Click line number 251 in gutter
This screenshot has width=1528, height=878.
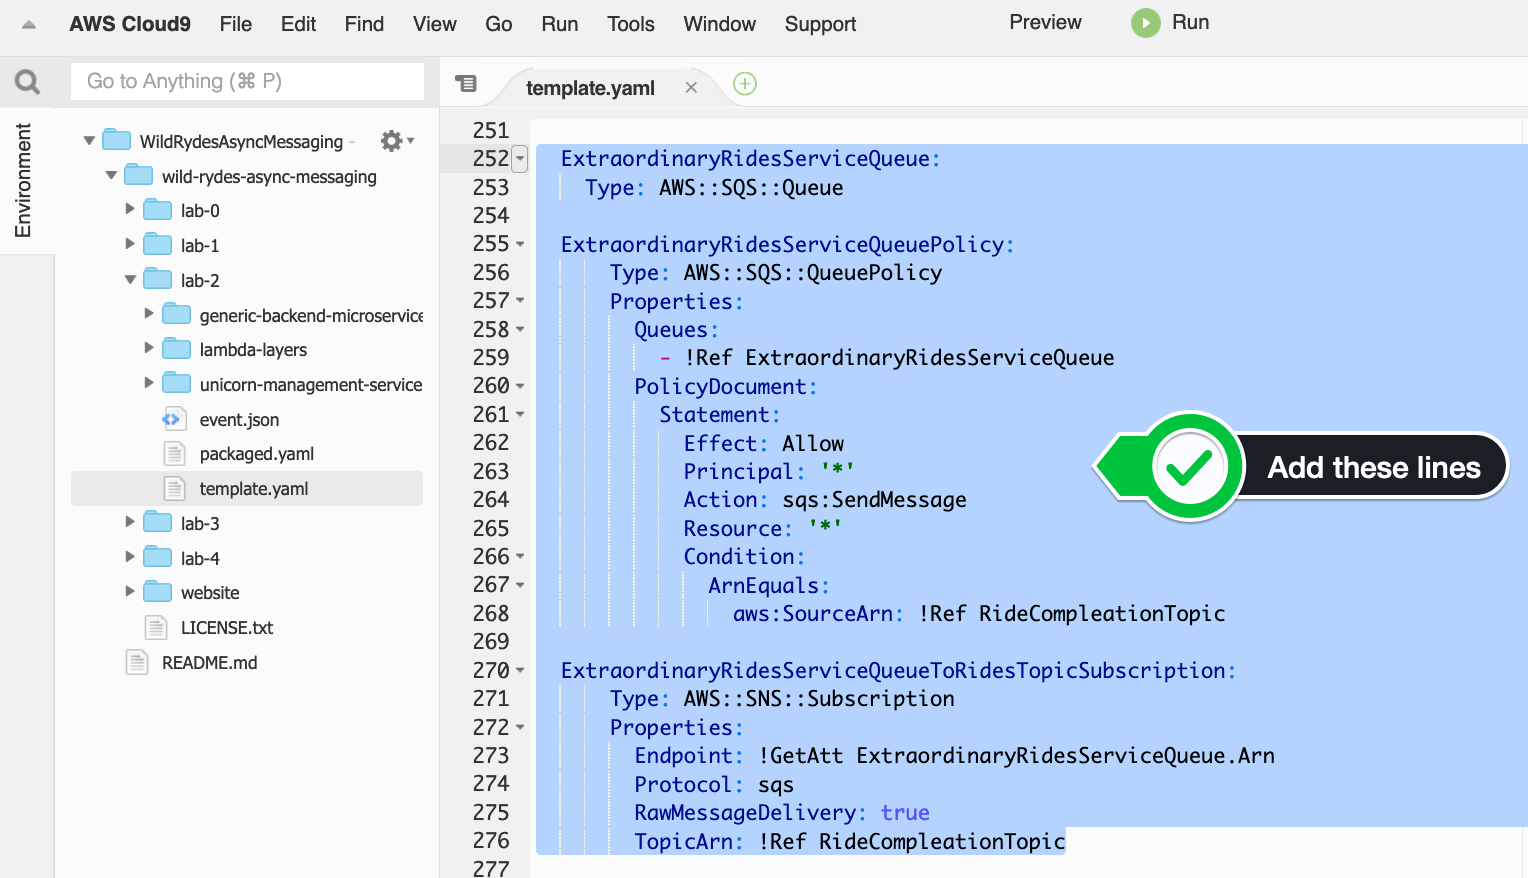(x=491, y=130)
